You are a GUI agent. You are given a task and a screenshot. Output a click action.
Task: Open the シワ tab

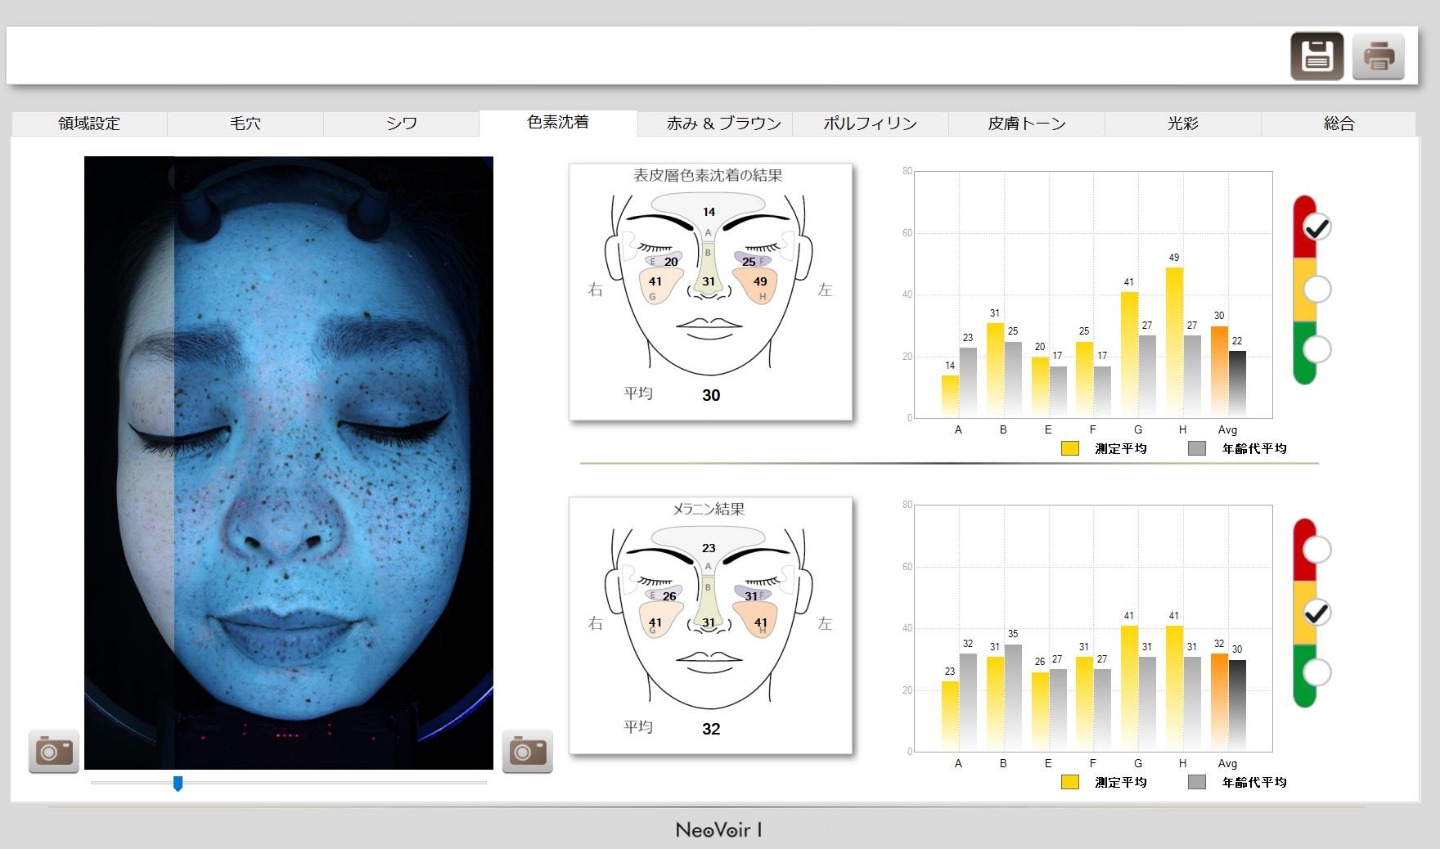(x=401, y=124)
